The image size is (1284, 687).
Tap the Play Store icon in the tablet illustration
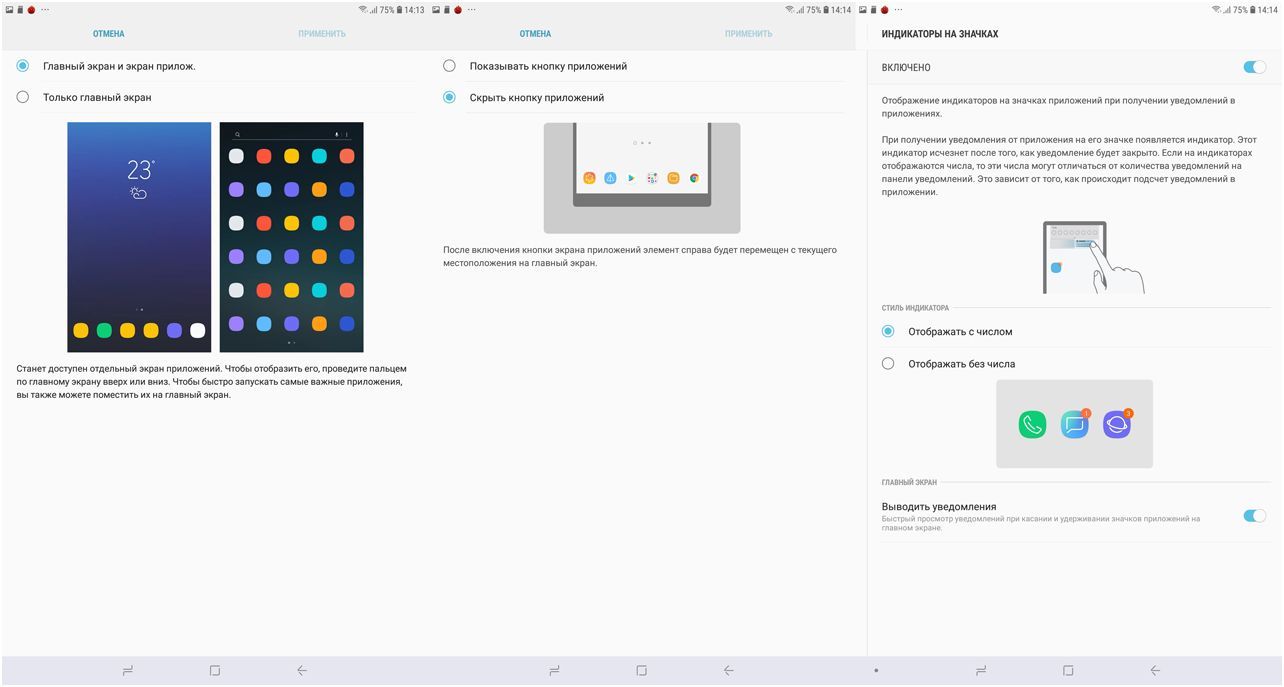[x=632, y=178]
